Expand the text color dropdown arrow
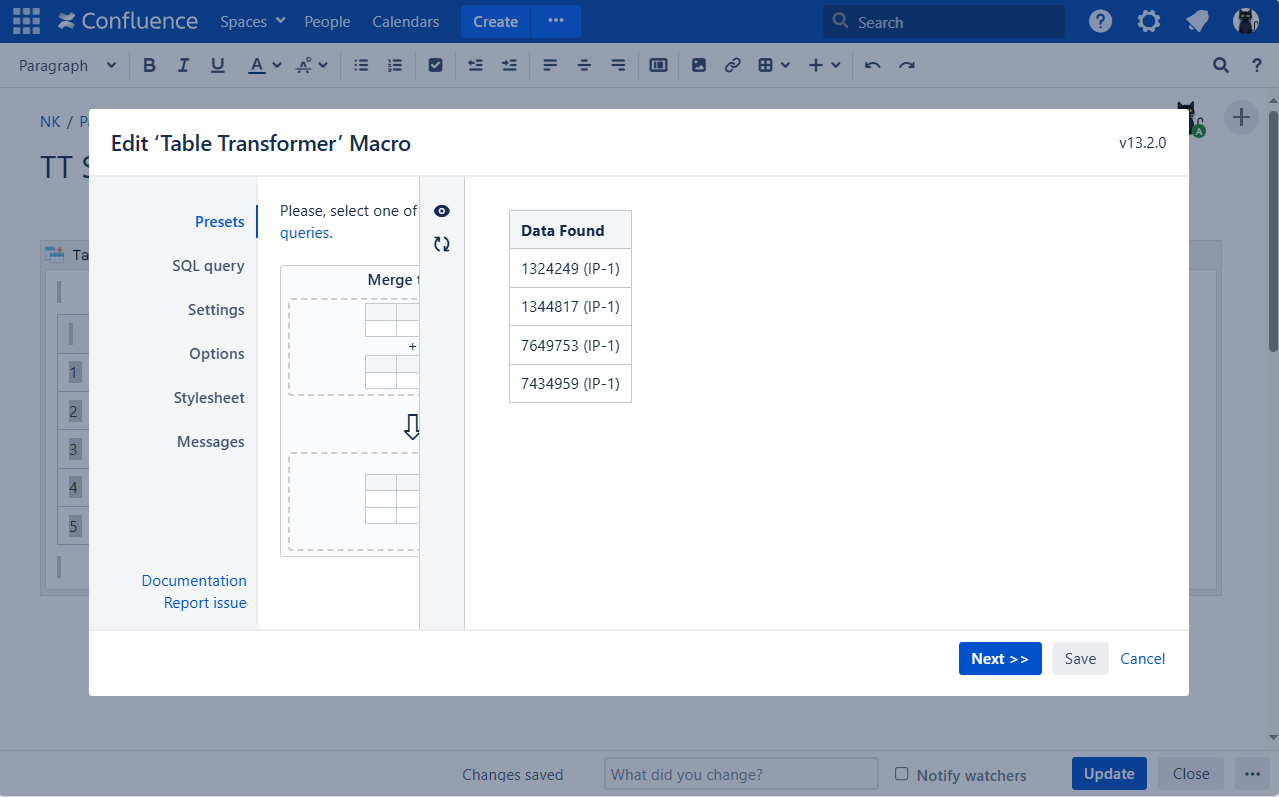This screenshot has height=797, width=1279. 277,66
